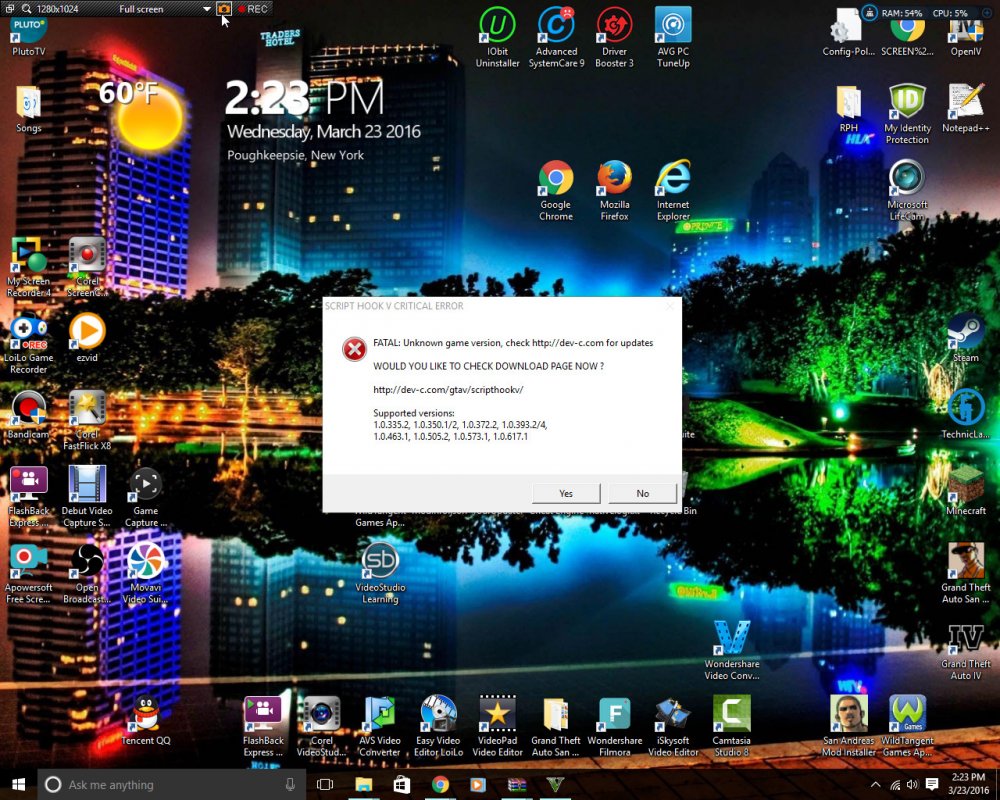The height and width of the screenshot is (800, 1000).
Task: Open Movavi Video Suite shortcut
Action: tap(145, 573)
